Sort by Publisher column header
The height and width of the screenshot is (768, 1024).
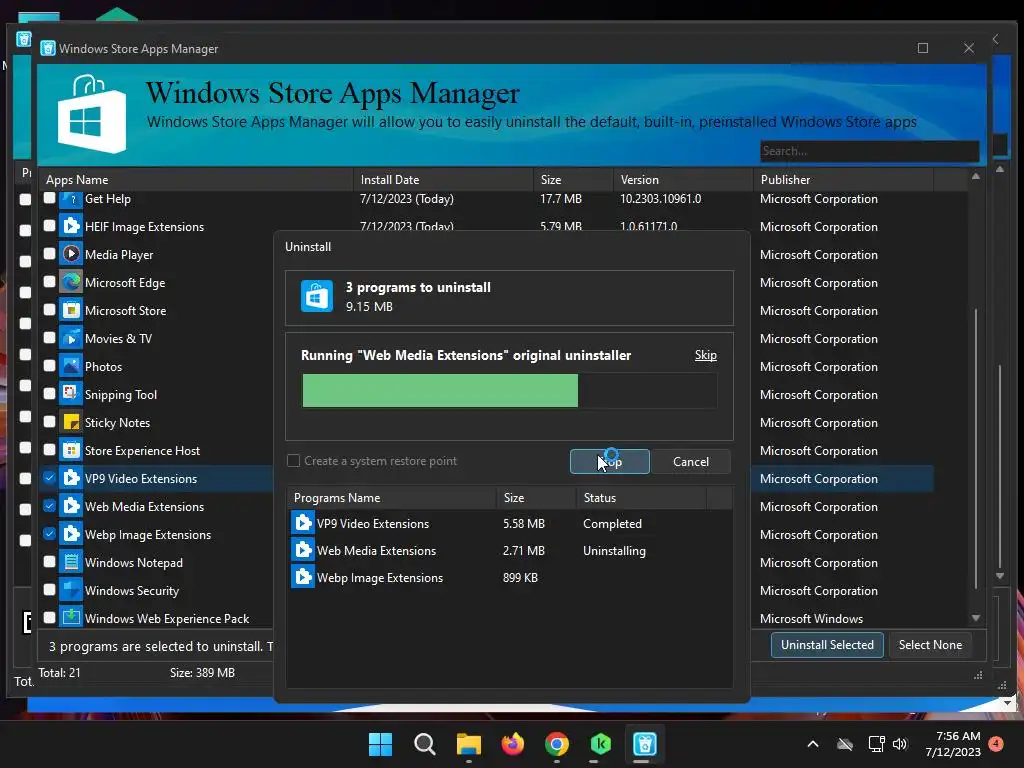(x=844, y=180)
